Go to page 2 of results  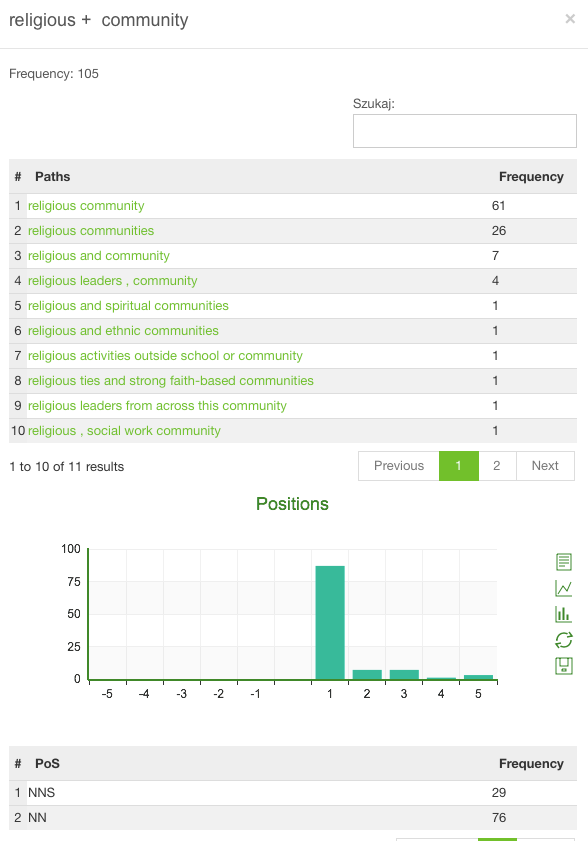(497, 466)
